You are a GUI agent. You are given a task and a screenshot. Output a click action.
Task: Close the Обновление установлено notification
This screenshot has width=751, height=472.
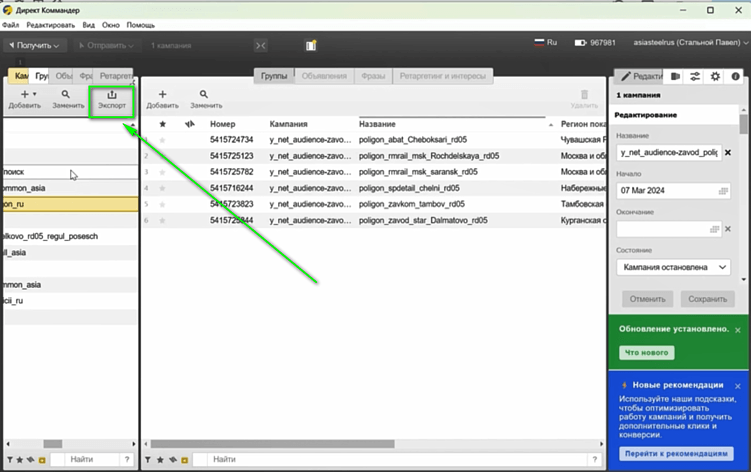click(738, 330)
